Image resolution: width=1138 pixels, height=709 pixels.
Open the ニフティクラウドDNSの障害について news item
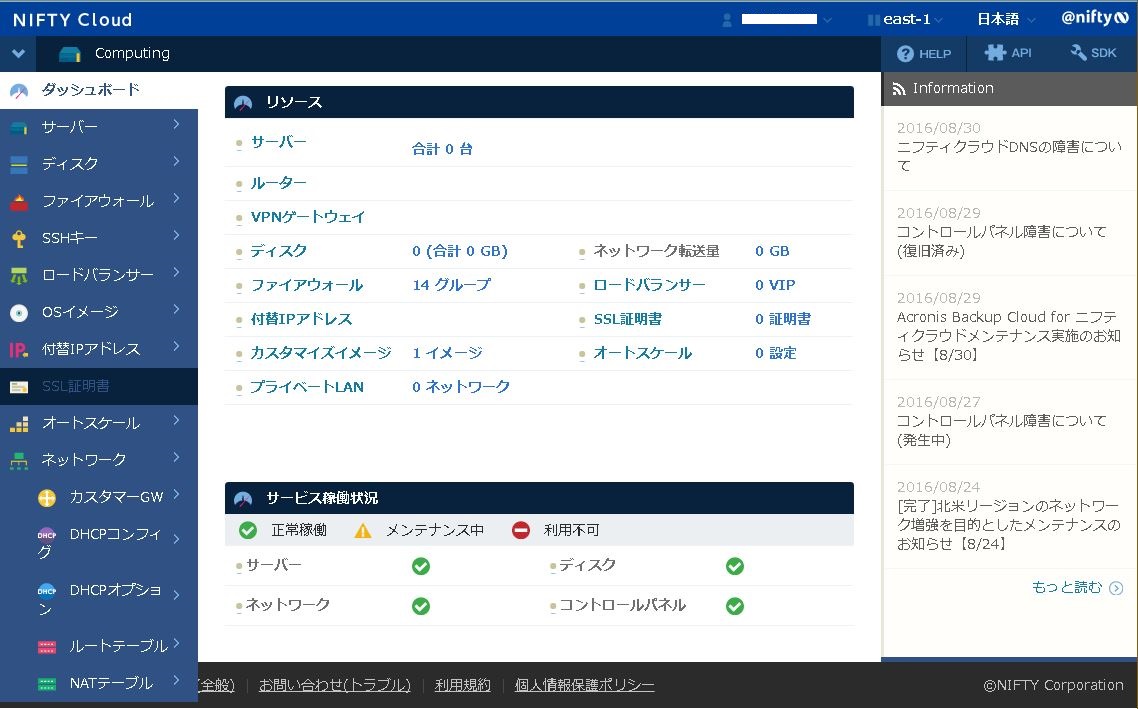1008,156
